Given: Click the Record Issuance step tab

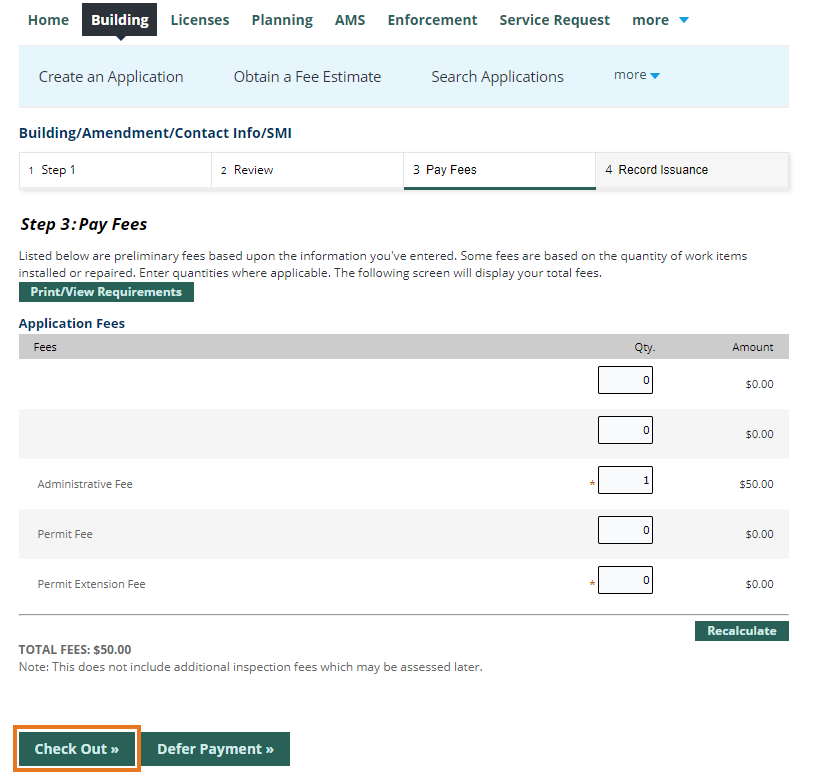Looking at the screenshot, I should [692, 170].
